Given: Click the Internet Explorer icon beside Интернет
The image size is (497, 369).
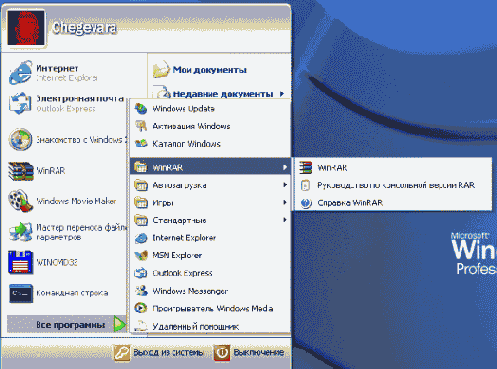Looking at the screenshot, I should [21, 72].
